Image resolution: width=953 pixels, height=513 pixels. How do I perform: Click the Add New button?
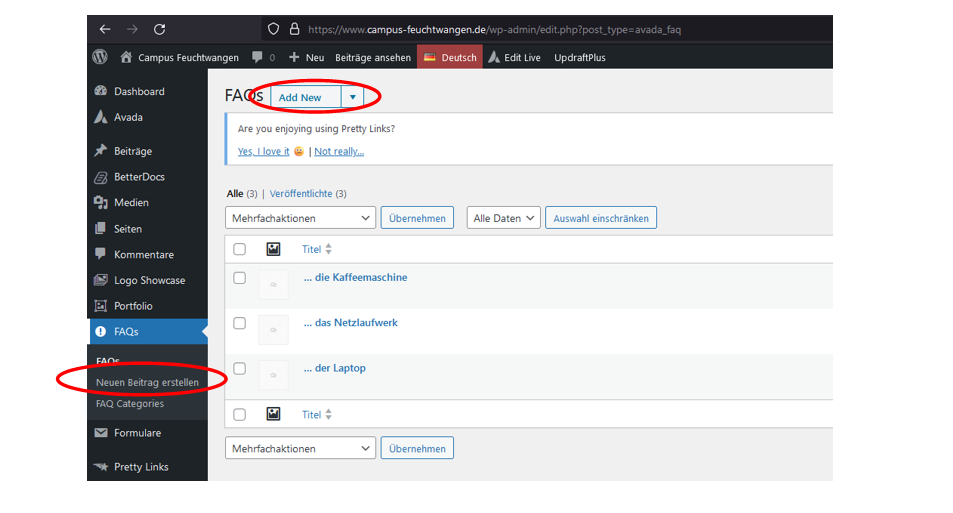306,97
